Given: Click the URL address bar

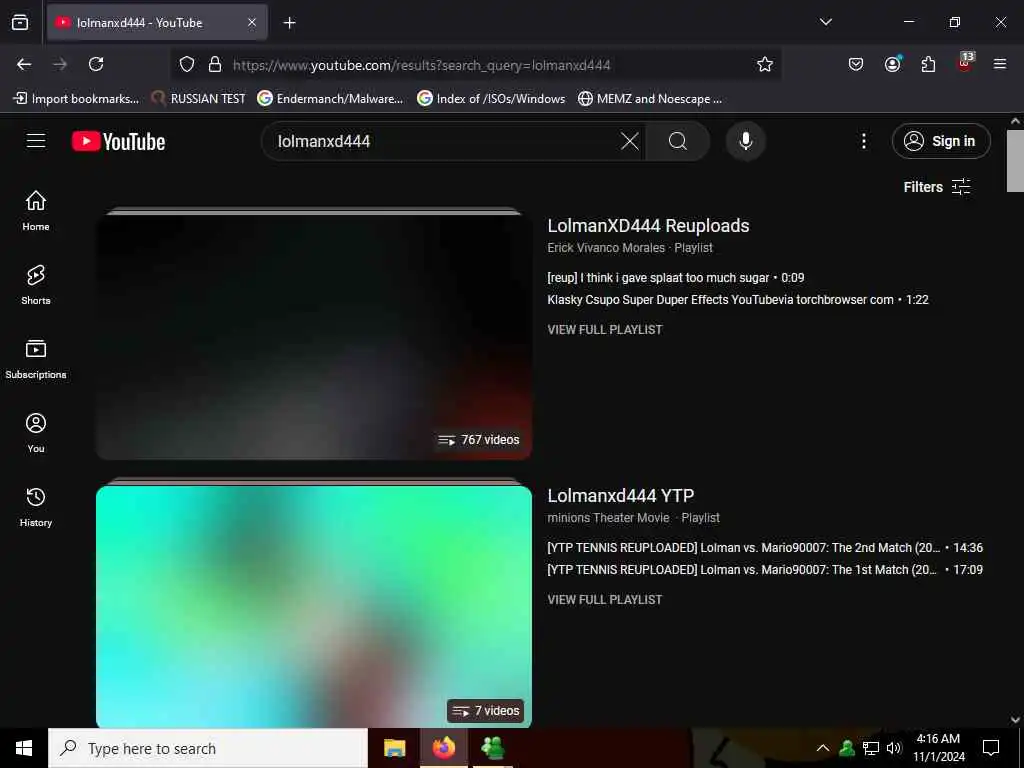Looking at the screenshot, I should pyautogui.click(x=475, y=65).
